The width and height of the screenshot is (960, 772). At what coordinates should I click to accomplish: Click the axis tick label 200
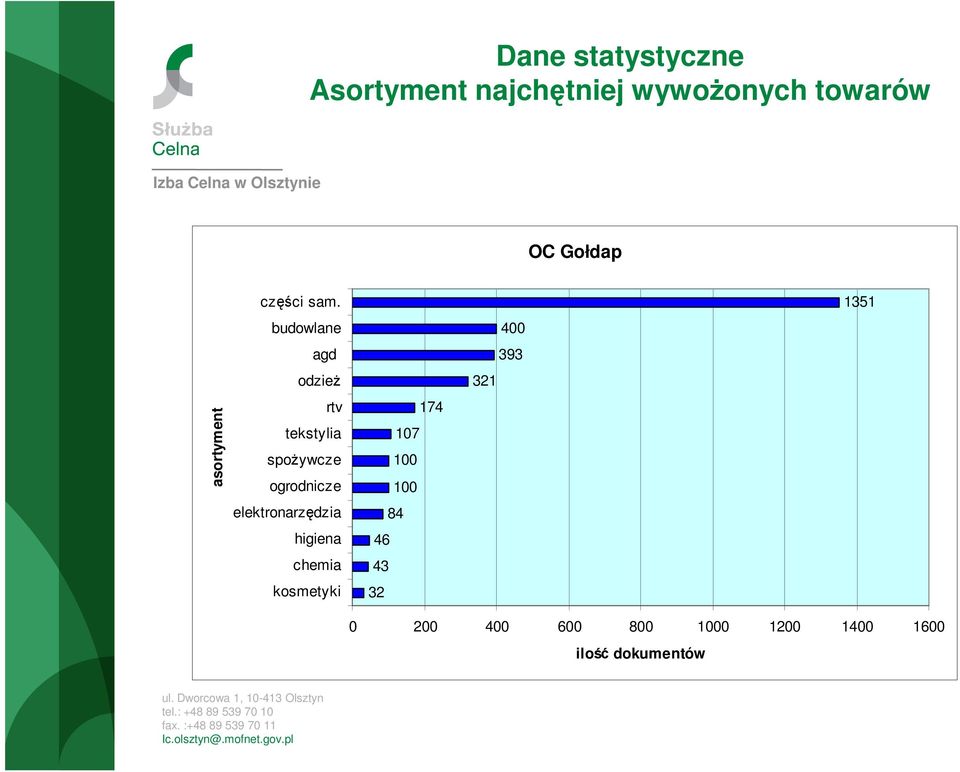coord(425,627)
